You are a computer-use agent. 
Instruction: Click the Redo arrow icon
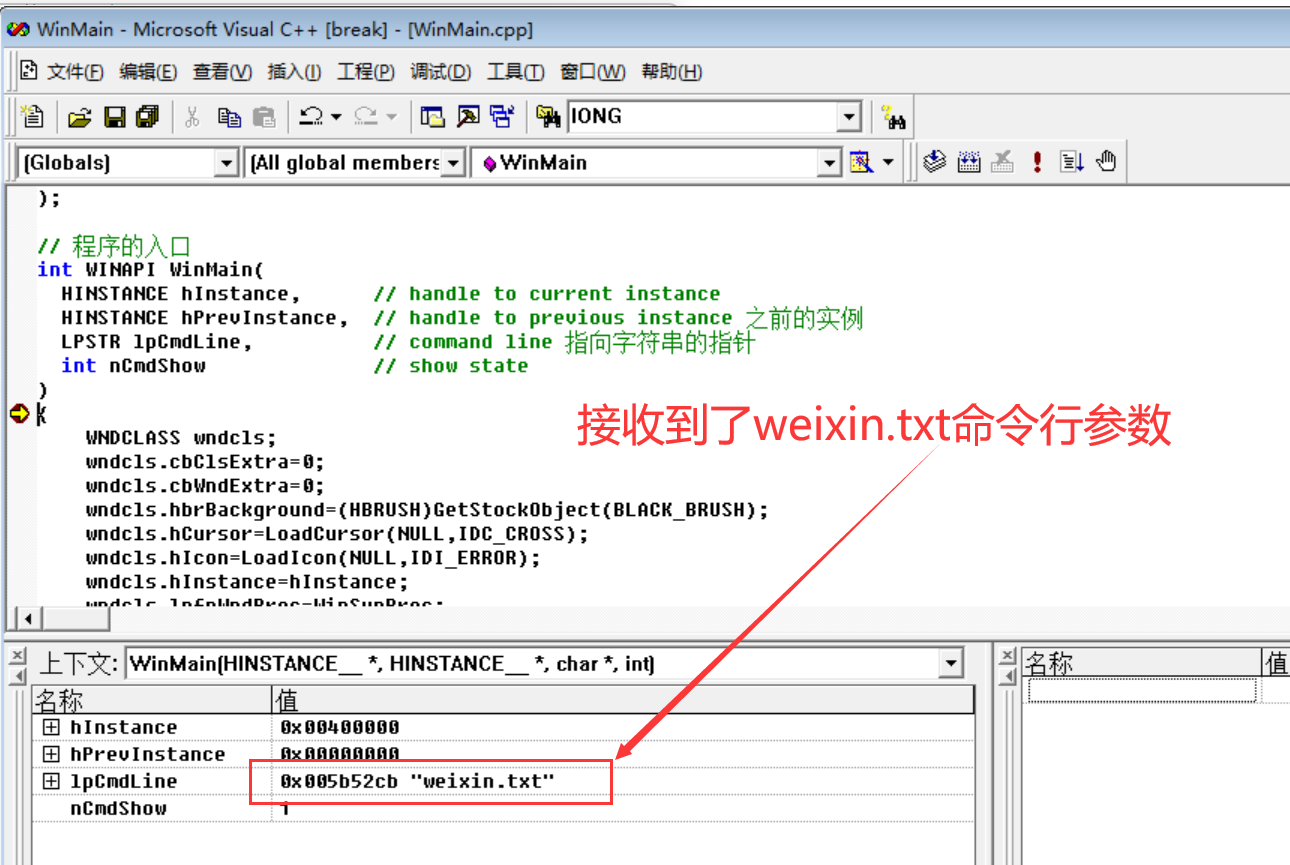(x=366, y=117)
